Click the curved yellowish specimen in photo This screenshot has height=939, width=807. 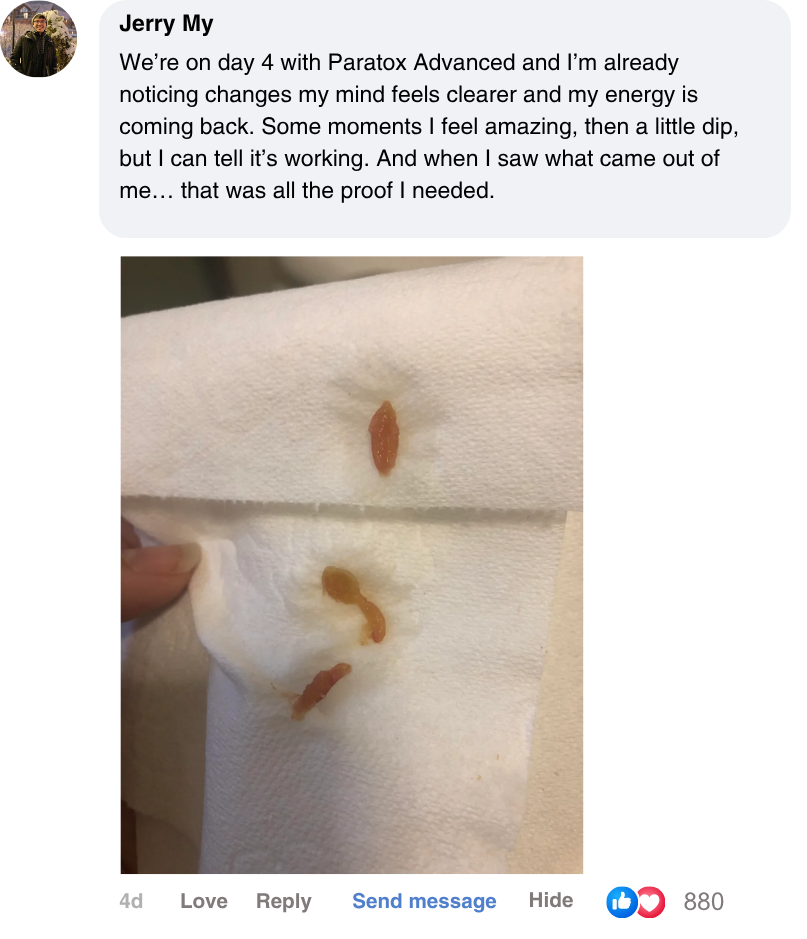pyautogui.click(x=354, y=604)
